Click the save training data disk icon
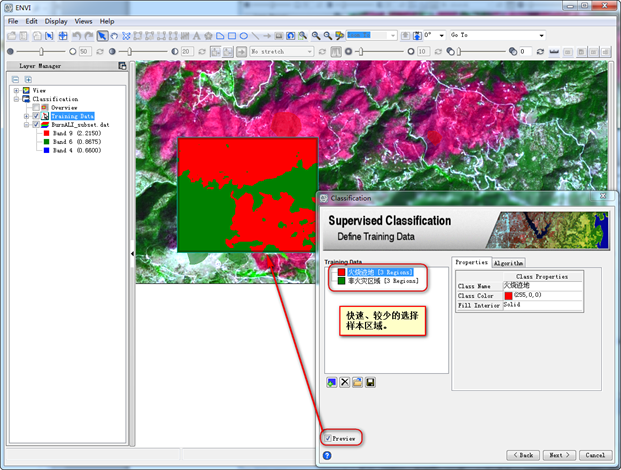621x470 pixels. 370,382
